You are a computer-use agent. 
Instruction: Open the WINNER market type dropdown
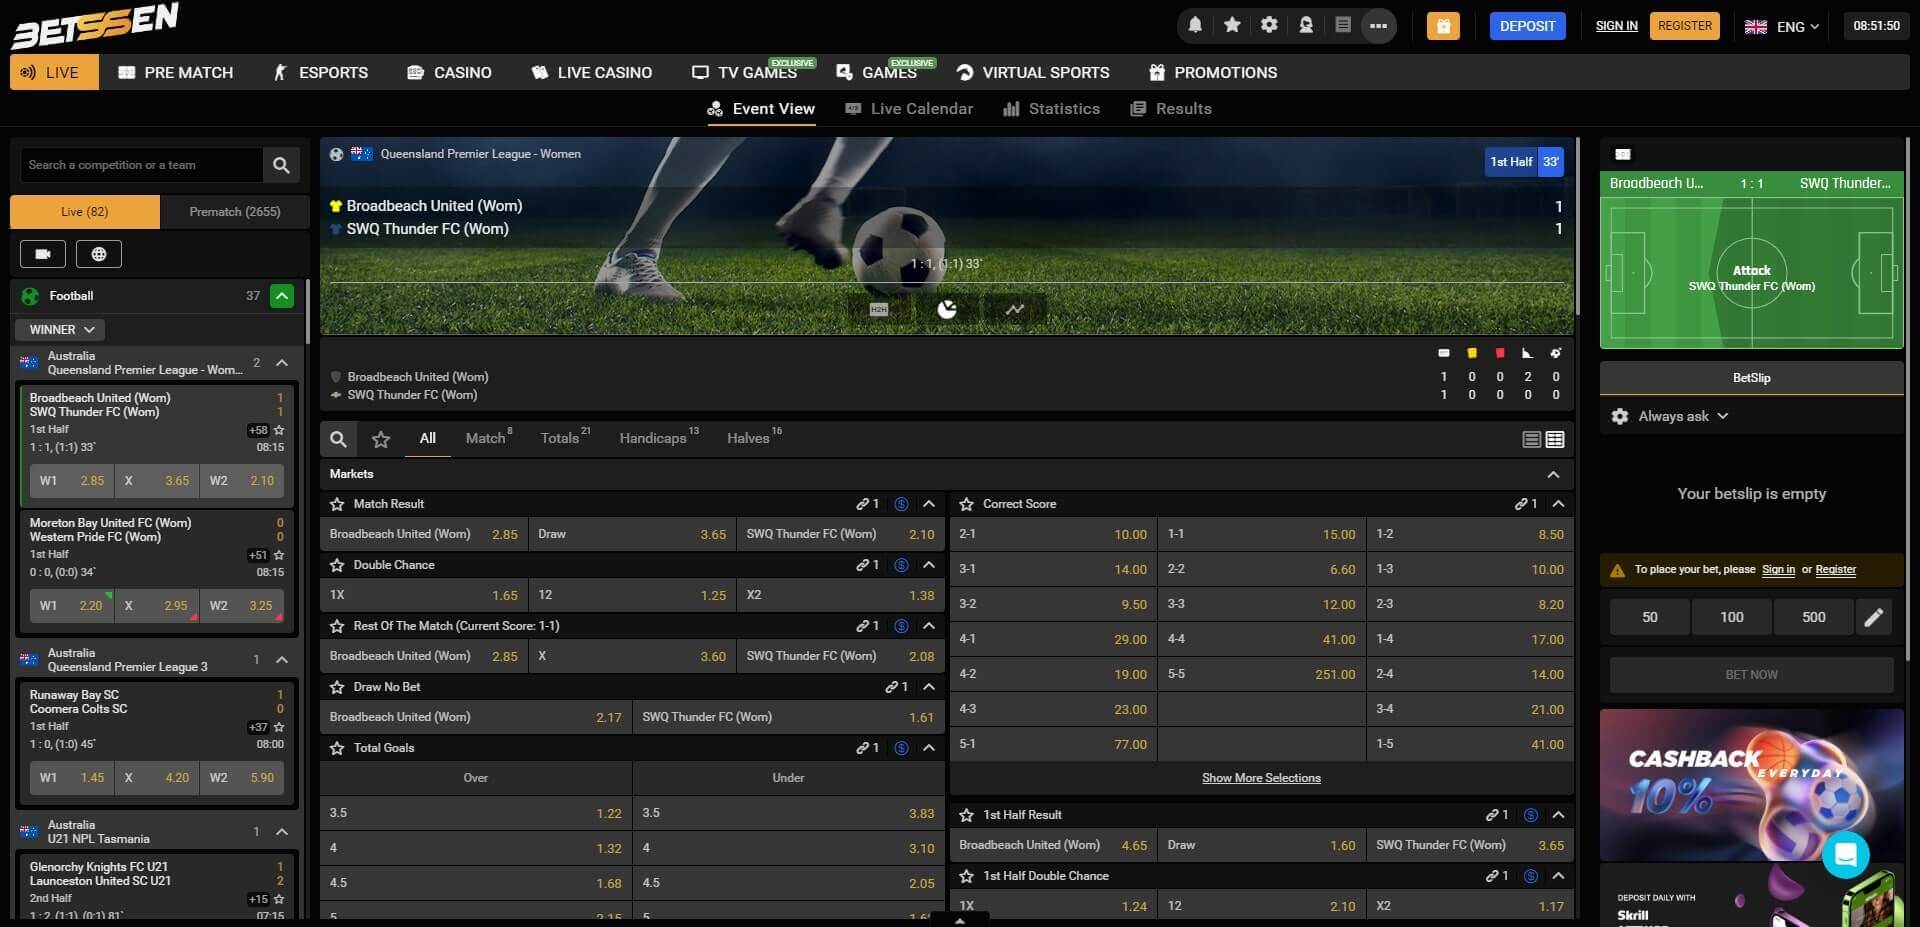[60, 329]
